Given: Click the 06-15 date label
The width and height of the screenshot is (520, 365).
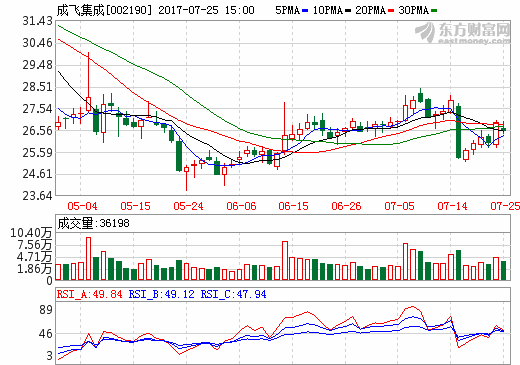Looking at the screenshot, I should pos(293,206).
